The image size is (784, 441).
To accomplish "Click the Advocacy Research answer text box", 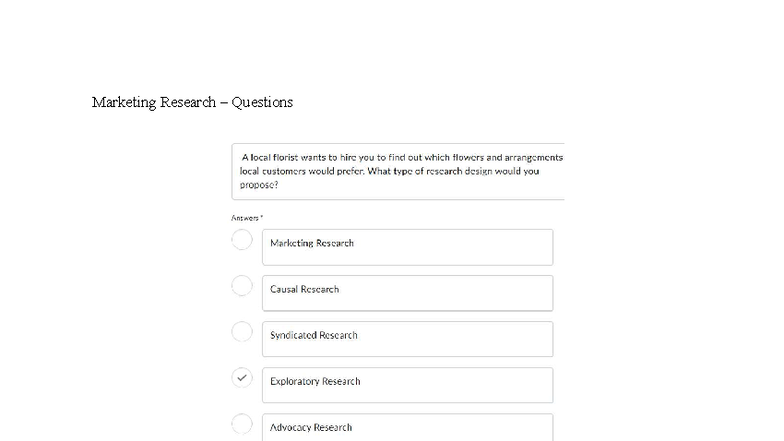I will coord(407,427).
